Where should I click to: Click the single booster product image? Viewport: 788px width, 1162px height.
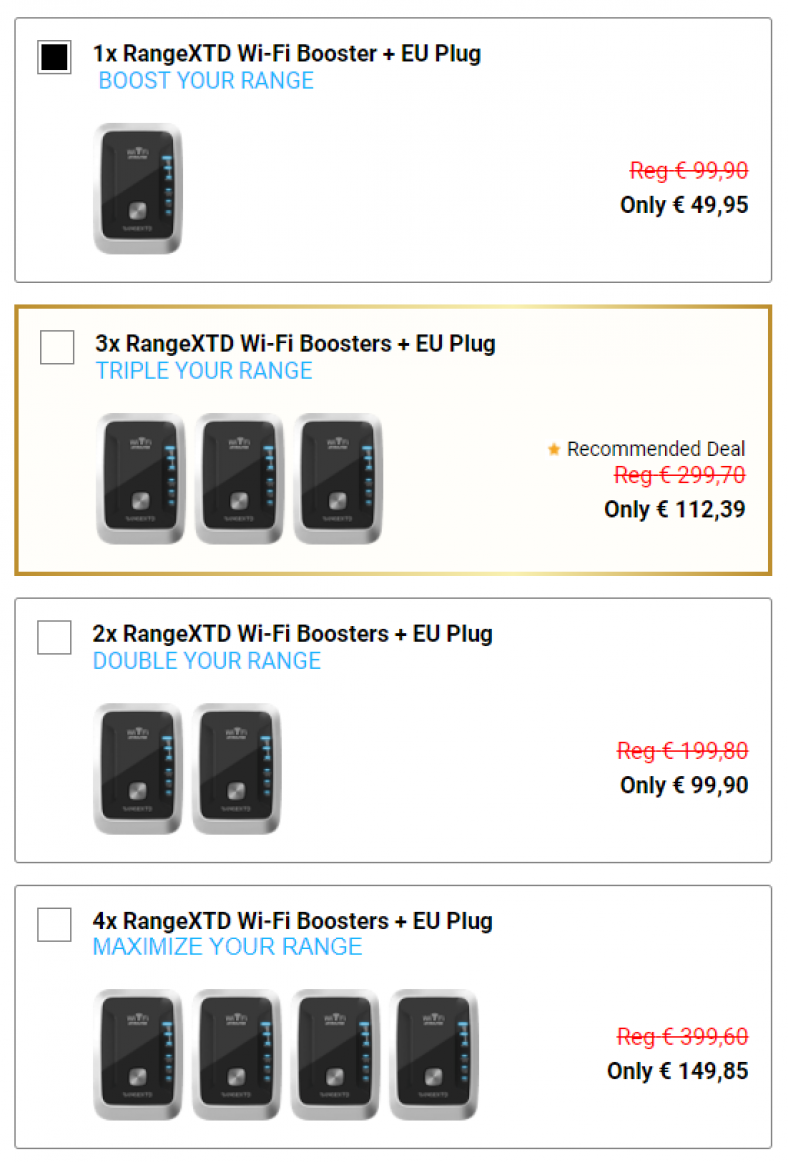pos(138,188)
